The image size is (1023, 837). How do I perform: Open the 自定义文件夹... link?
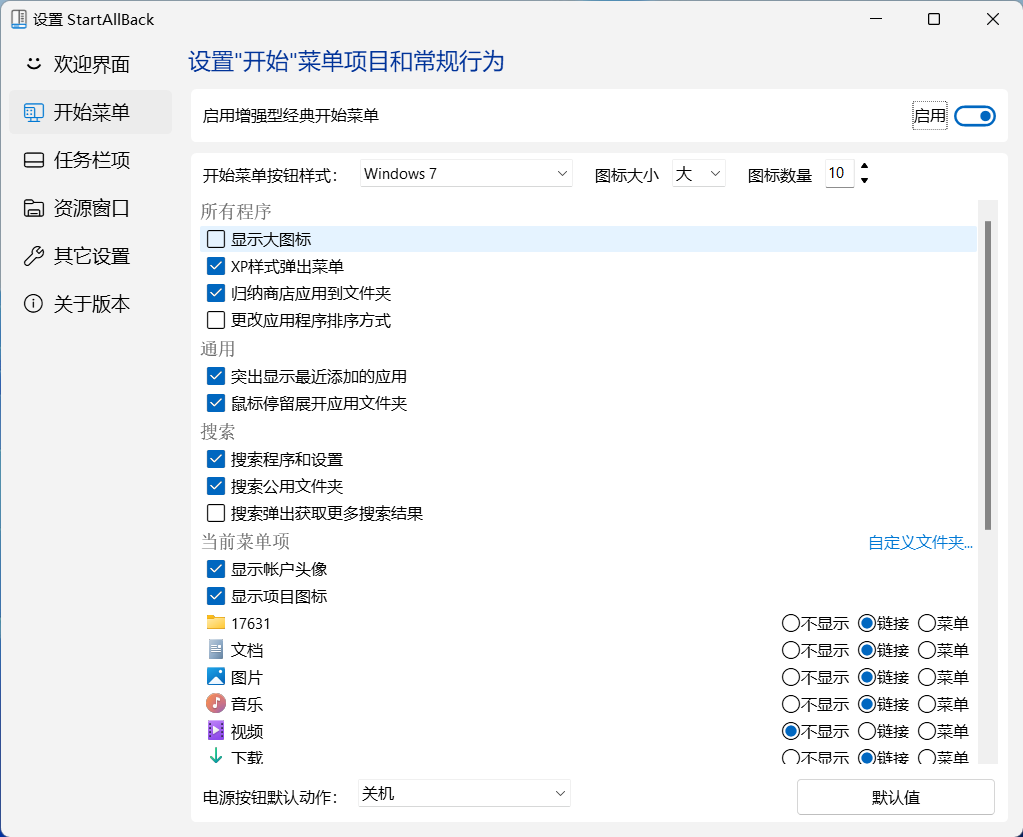[920, 543]
